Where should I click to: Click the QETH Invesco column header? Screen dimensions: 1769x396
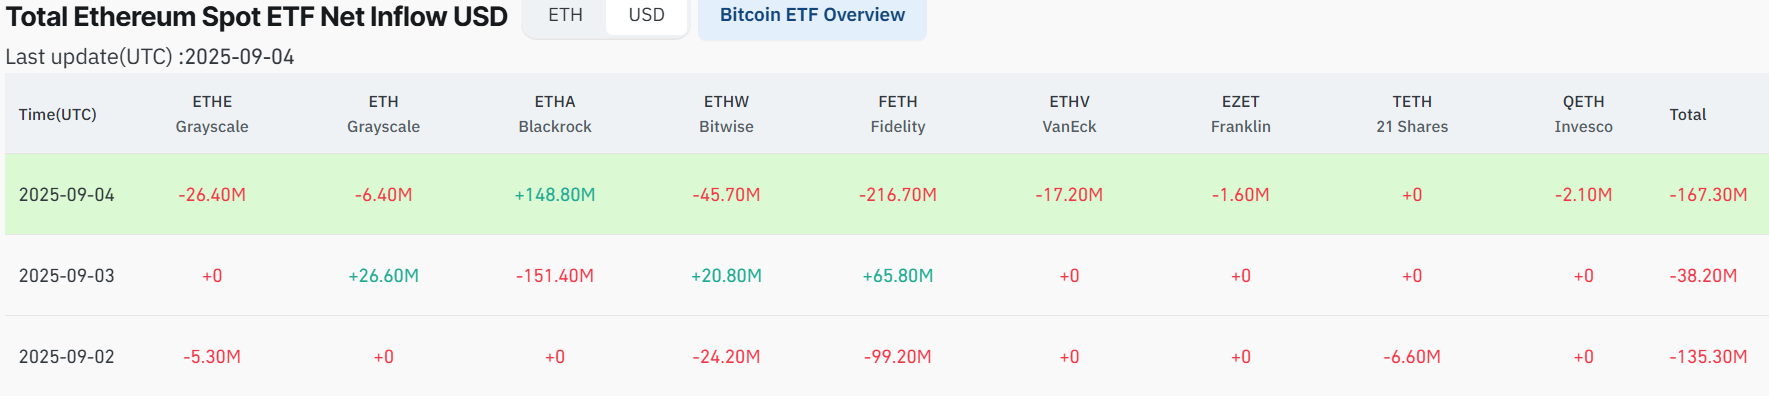[x=1583, y=114]
